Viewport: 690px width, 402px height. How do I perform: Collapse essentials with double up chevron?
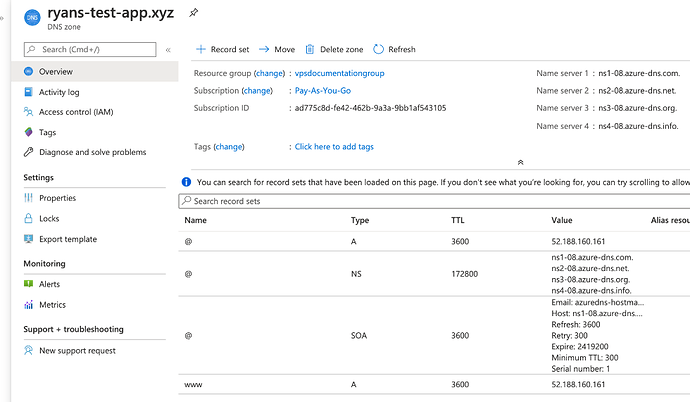(x=521, y=162)
